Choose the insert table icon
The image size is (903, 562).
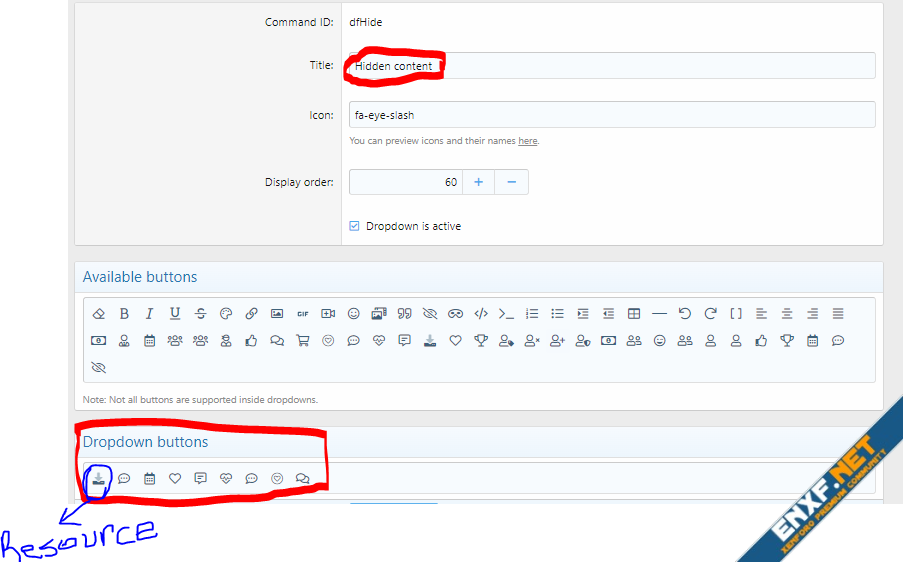pos(634,313)
